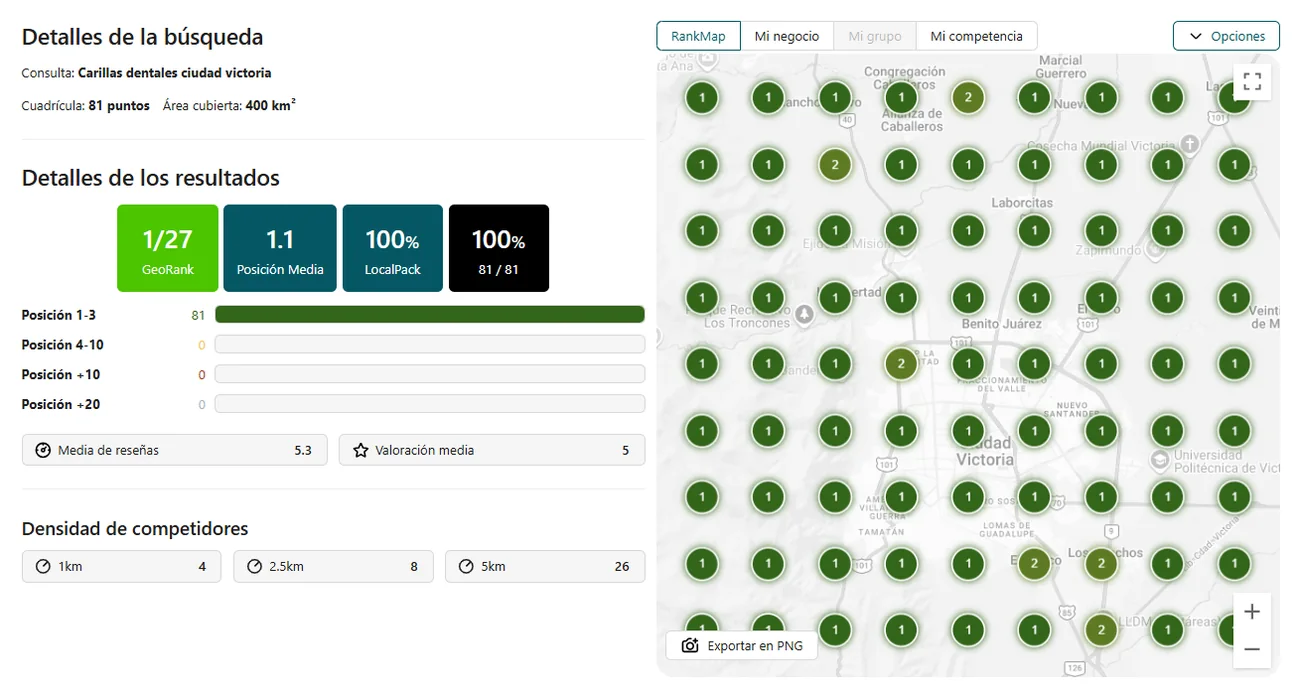The image size is (1300, 693).
Task: Click the Posición Media 1.1 tile
Action: tap(280, 248)
